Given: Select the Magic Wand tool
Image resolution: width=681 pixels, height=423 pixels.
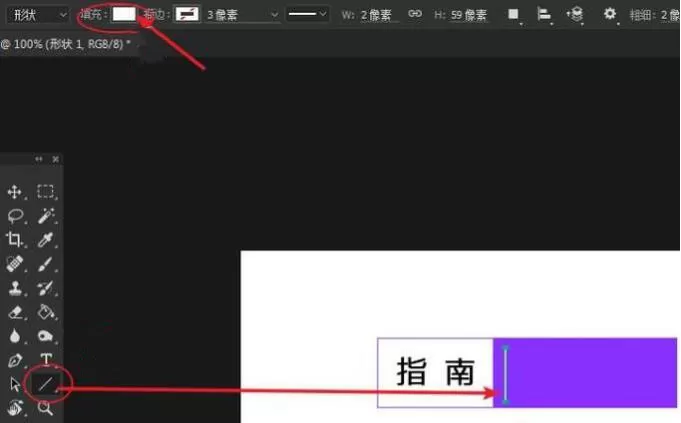Looking at the screenshot, I should pyautogui.click(x=46, y=215).
